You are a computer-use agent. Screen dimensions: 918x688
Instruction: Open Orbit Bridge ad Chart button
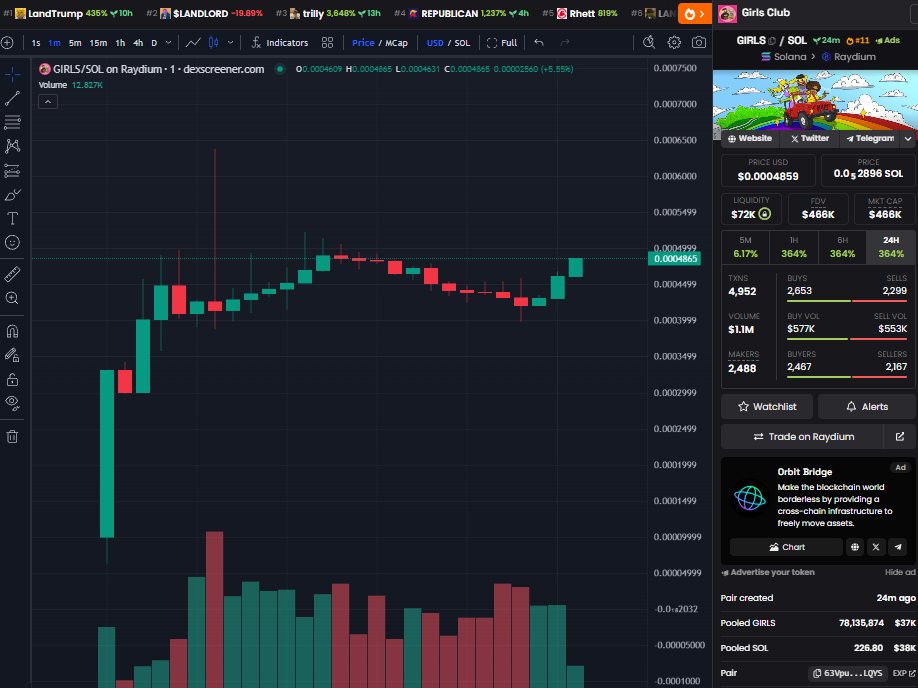(786, 547)
